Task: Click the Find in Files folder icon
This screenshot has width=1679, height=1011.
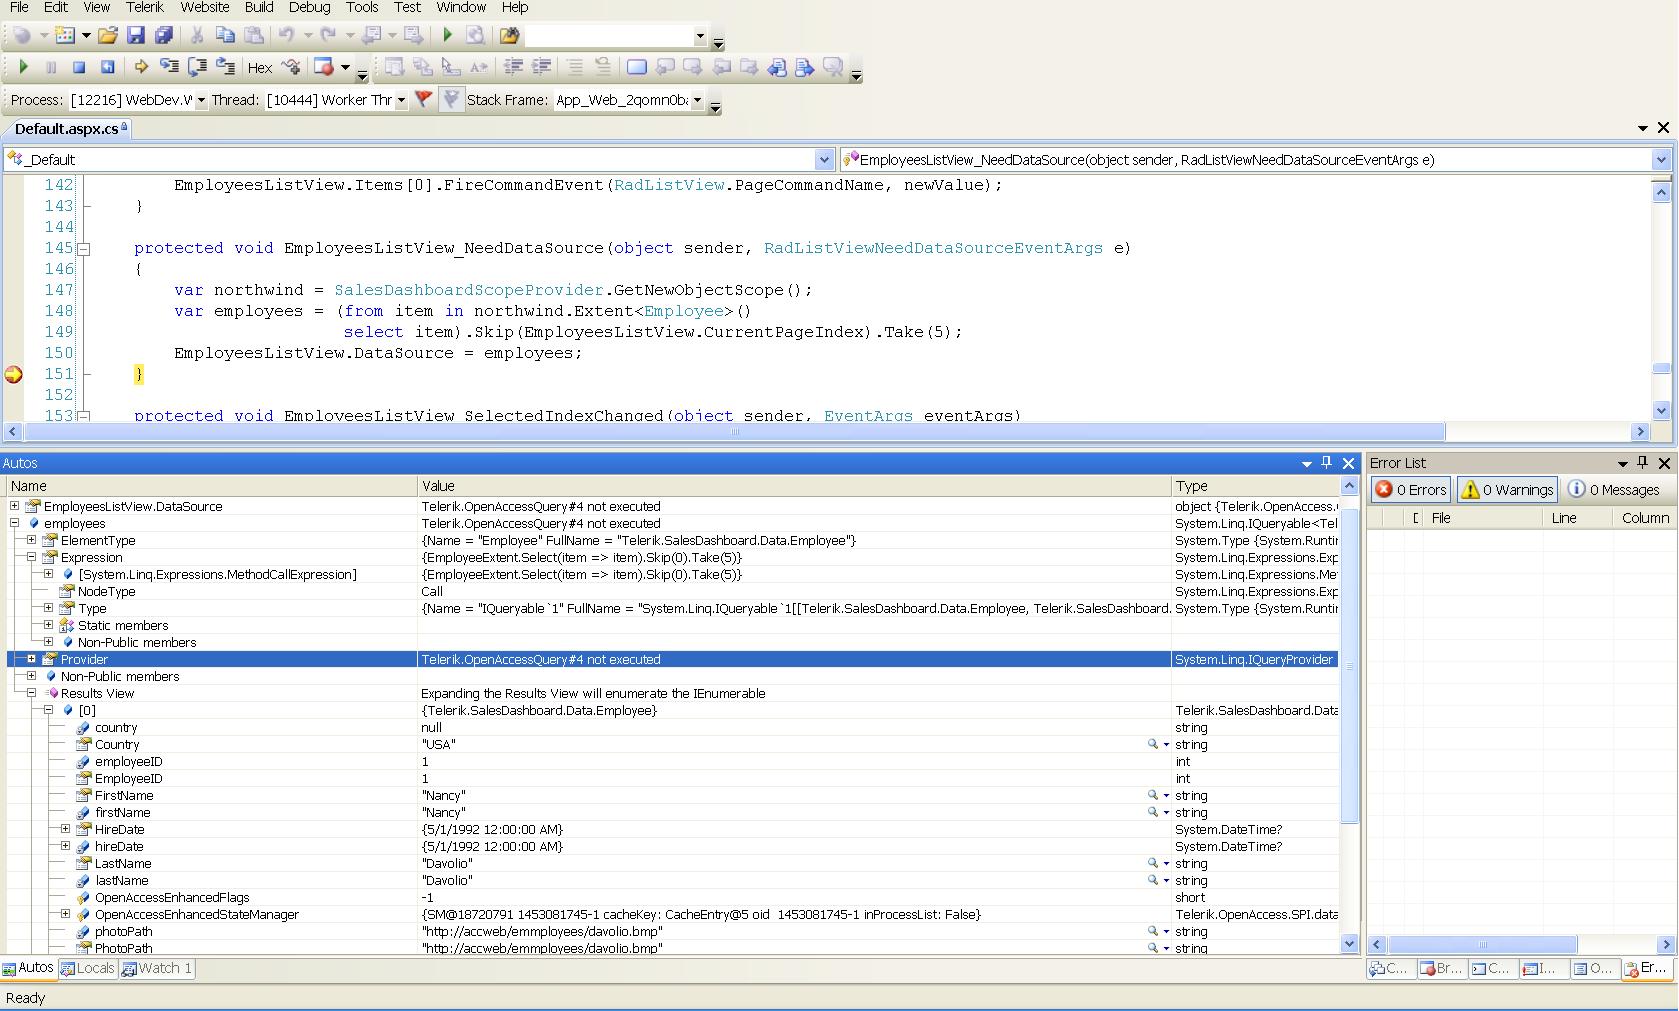Action: [509, 36]
